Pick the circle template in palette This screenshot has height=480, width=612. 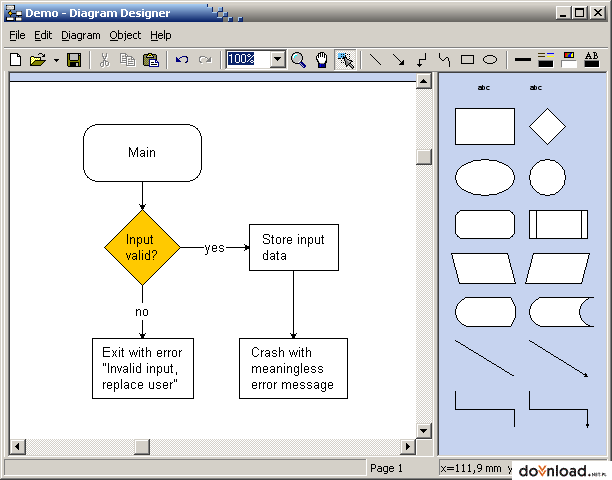click(x=547, y=177)
